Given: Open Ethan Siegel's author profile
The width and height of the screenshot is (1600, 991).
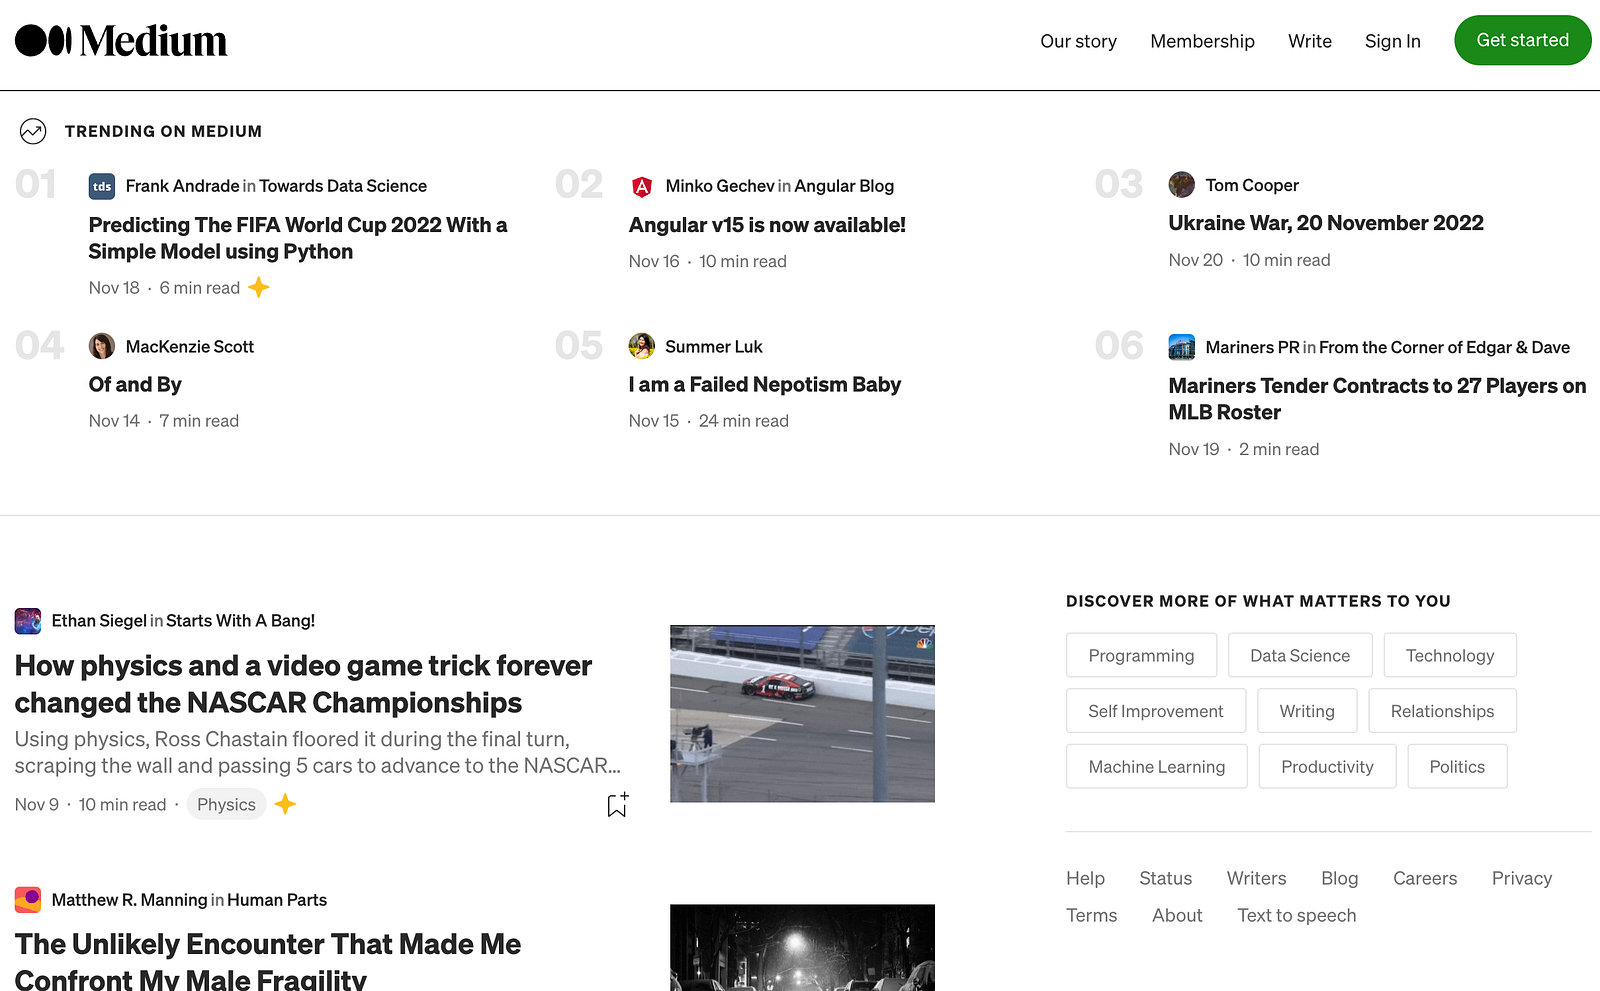Looking at the screenshot, I should tap(99, 621).
